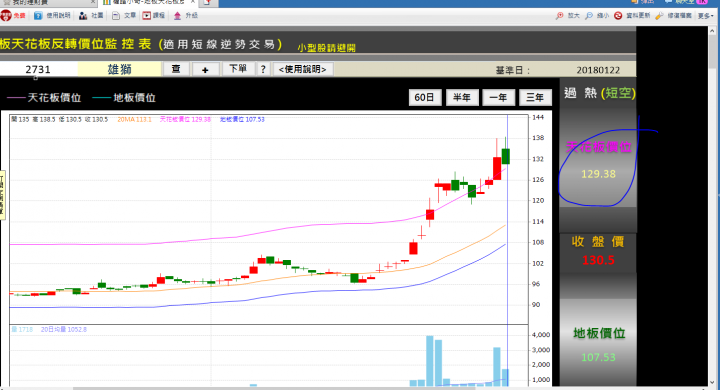The image size is (720, 390).
Task: Select the 一年 range button
Action: coord(498,97)
